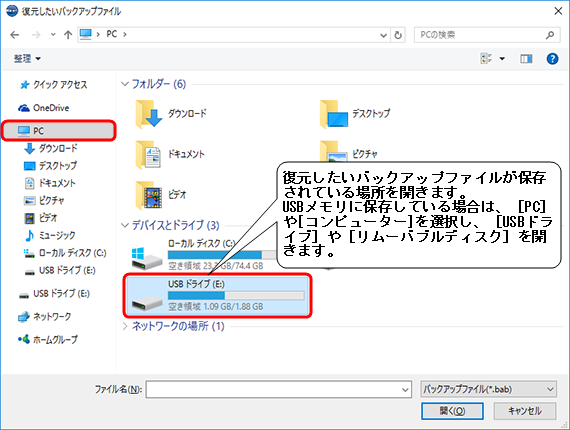The height and width of the screenshot is (430, 570).
Task: Collapse the デバイスとドライブ (3) group
Action: [125, 225]
